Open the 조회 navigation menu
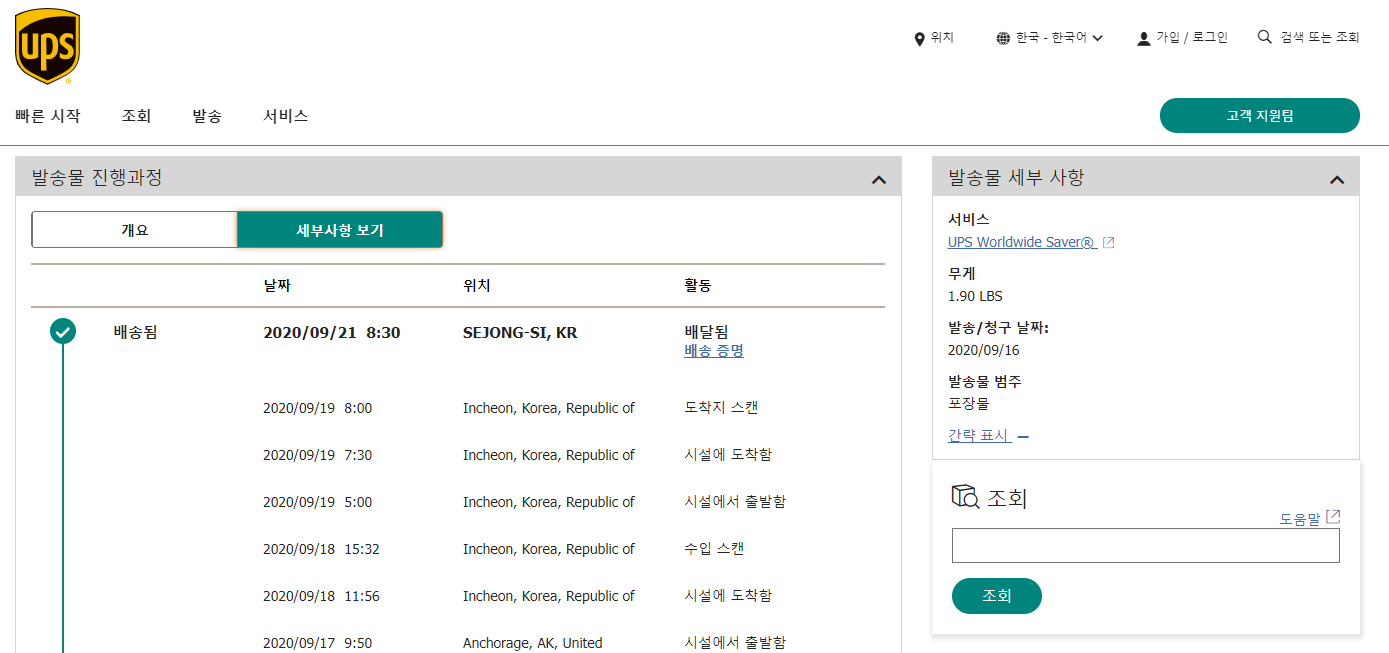The height and width of the screenshot is (653, 1389). pyautogui.click(x=136, y=116)
